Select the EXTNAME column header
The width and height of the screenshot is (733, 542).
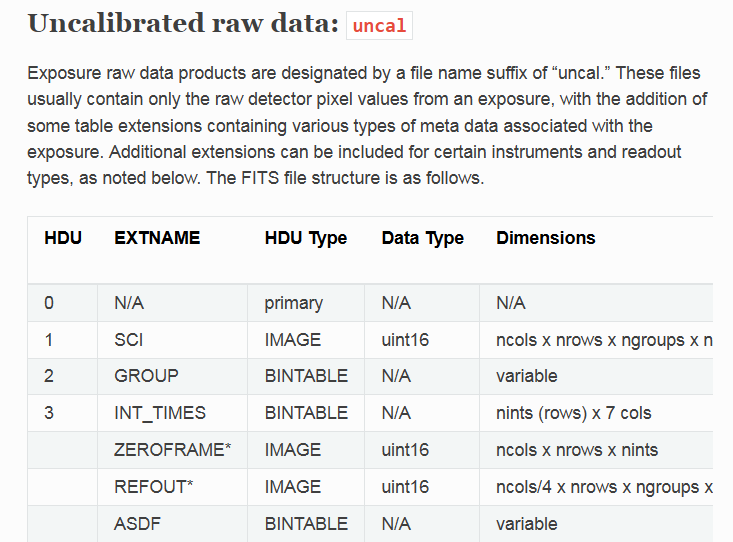(x=157, y=238)
